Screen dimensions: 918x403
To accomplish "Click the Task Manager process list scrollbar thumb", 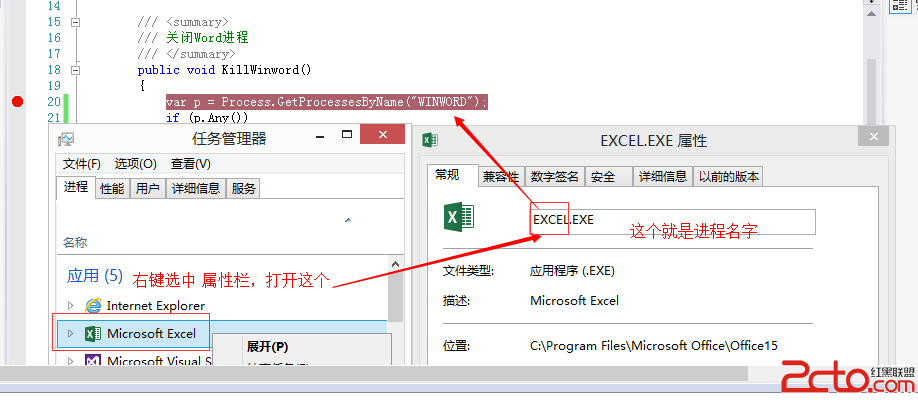I will click(x=395, y=297).
